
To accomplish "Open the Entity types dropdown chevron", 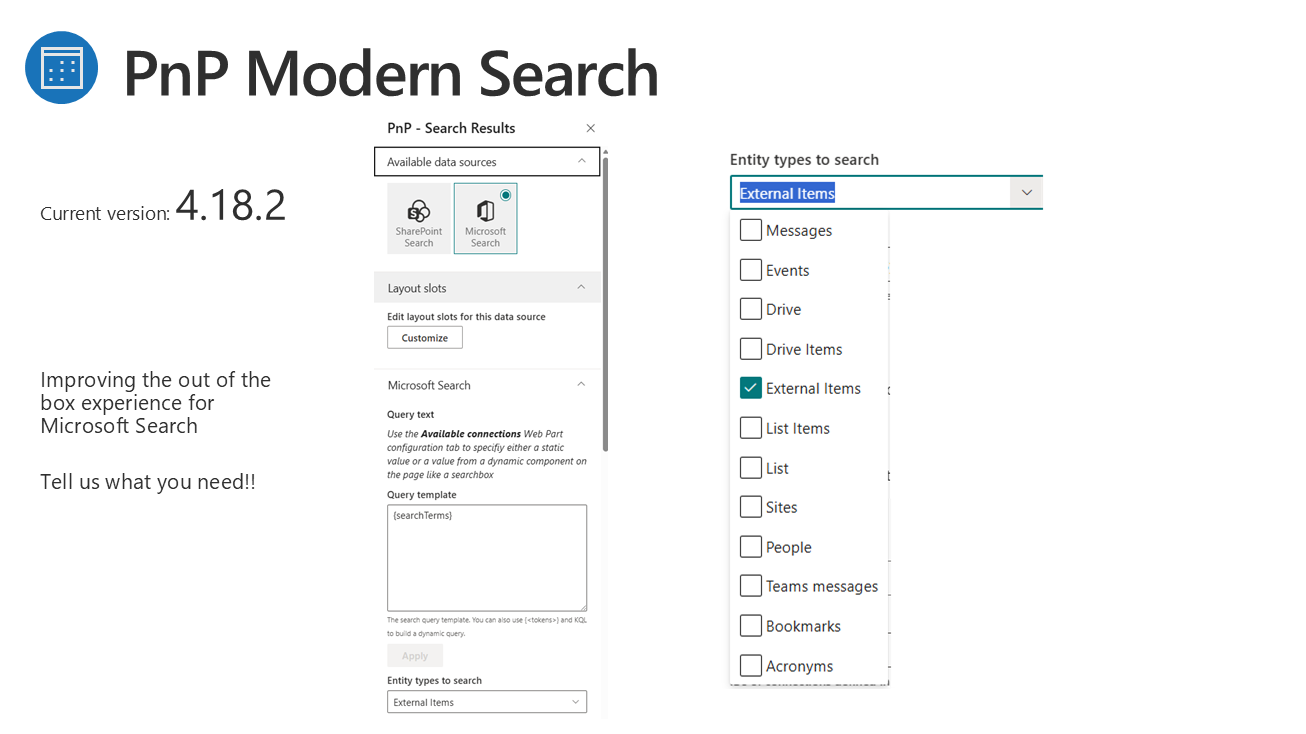I will [x=1026, y=193].
